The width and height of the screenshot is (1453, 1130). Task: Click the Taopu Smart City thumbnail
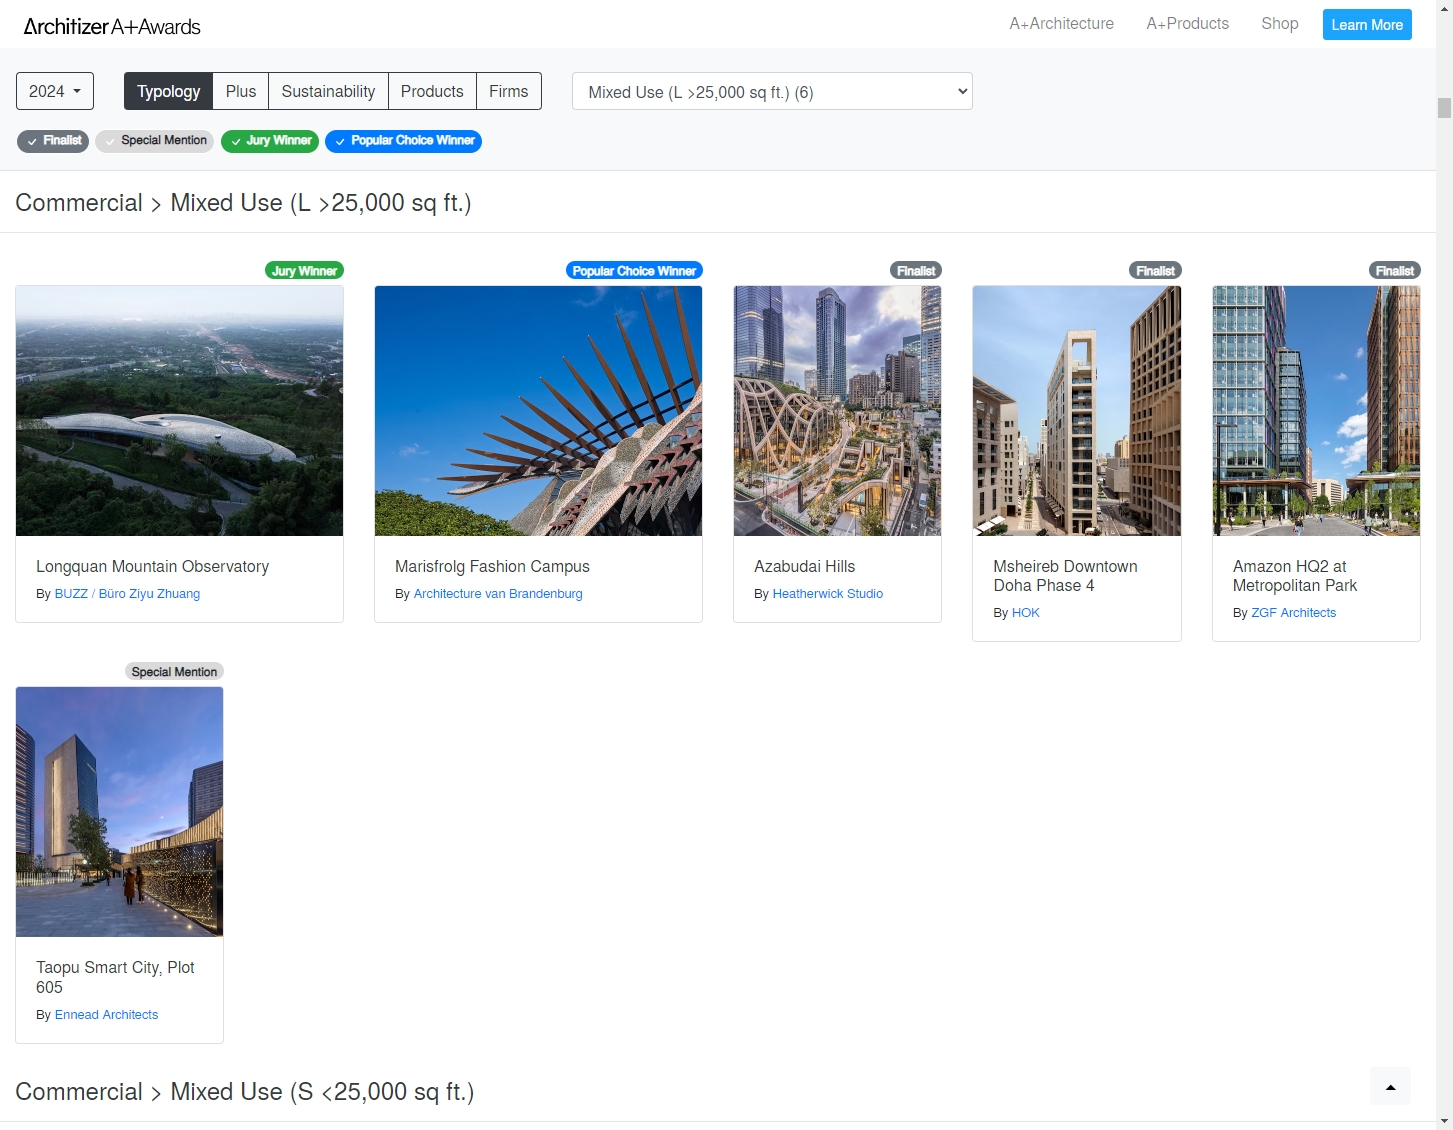pos(119,811)
